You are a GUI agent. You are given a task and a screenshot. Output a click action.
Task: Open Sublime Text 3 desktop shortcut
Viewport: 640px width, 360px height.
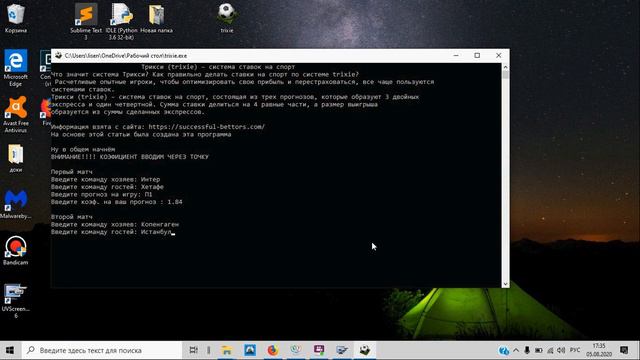click(x=86, y=21)
